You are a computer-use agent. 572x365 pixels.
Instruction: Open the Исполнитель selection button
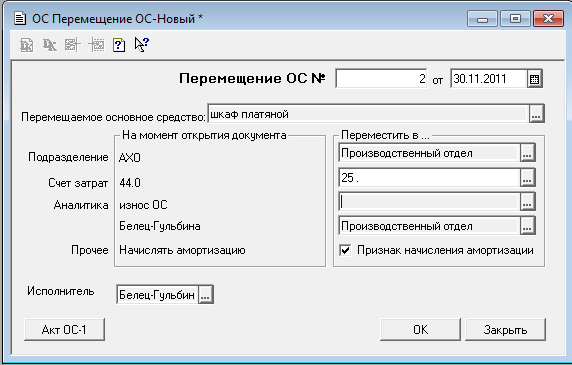coord(205,295)
